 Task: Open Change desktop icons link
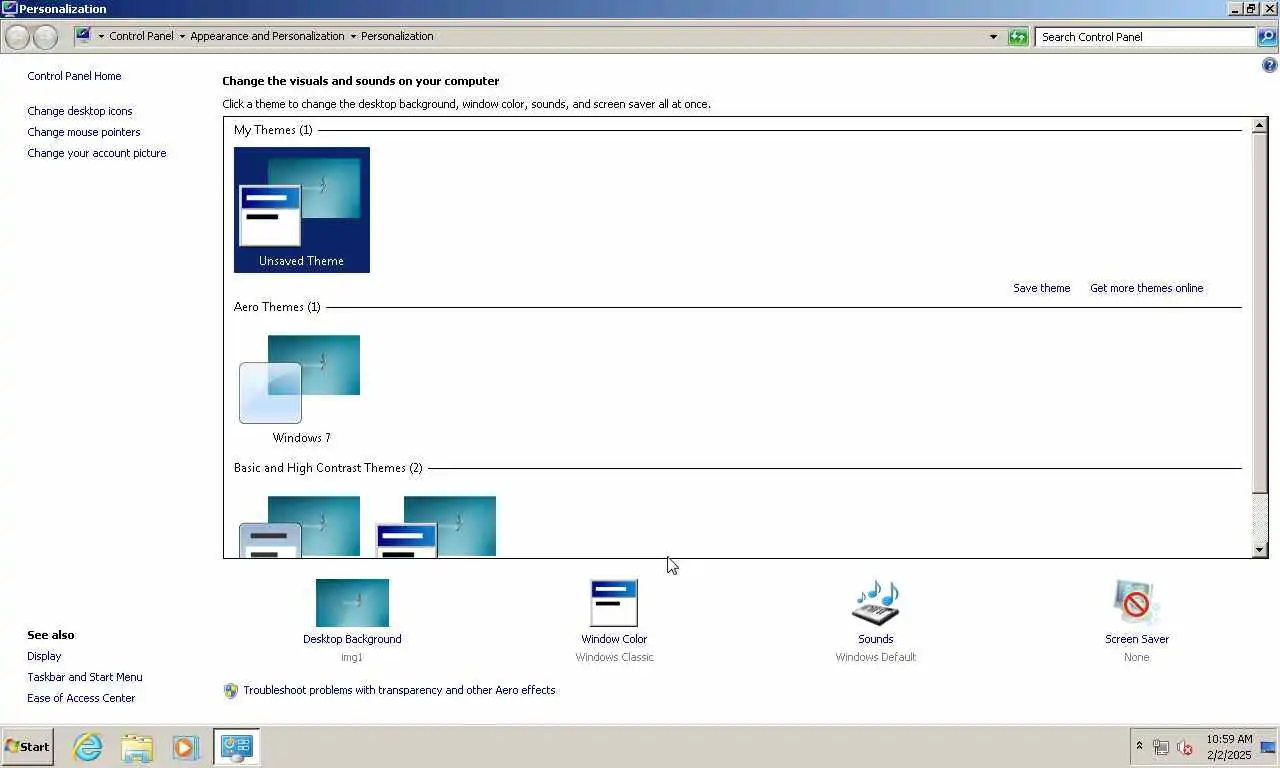[80, 111]
